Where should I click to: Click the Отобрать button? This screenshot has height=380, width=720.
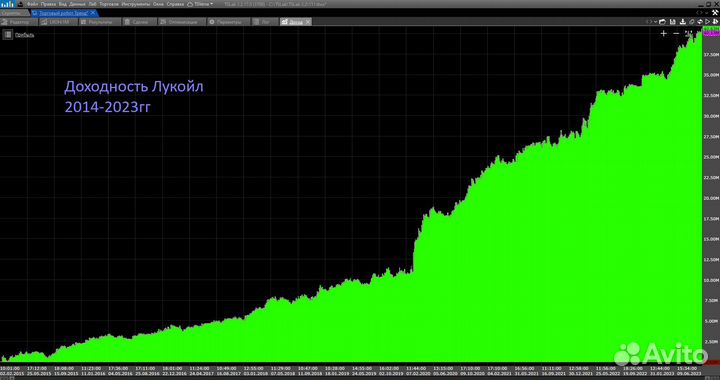24,35
